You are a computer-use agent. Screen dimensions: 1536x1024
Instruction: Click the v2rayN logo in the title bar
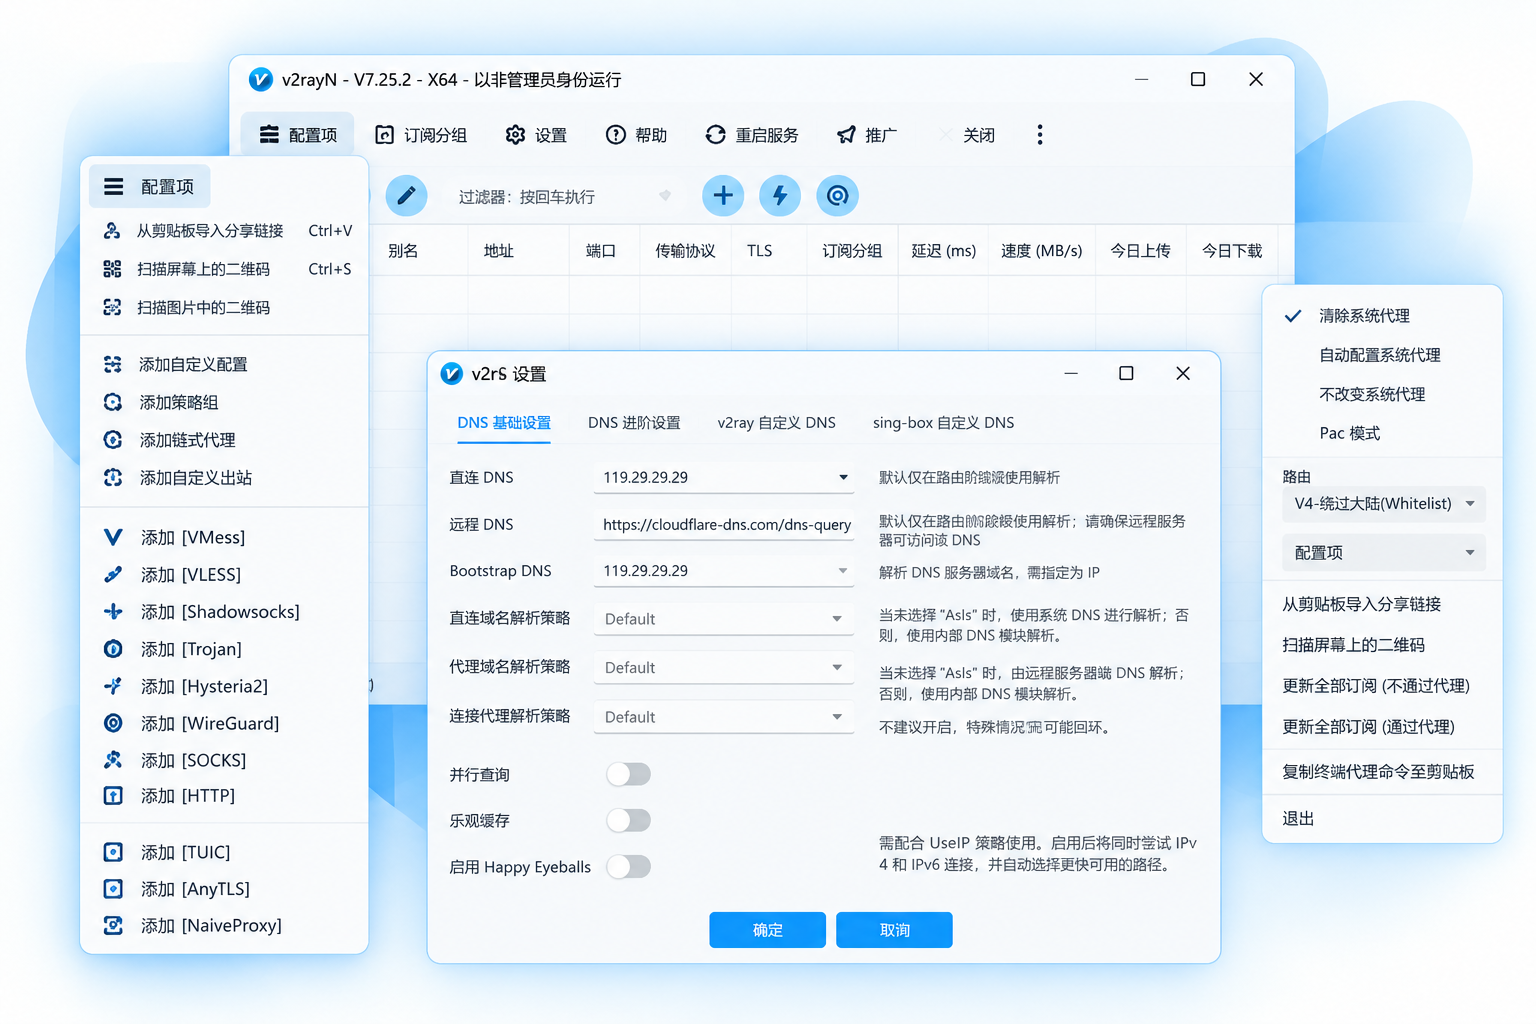[260, 79]
